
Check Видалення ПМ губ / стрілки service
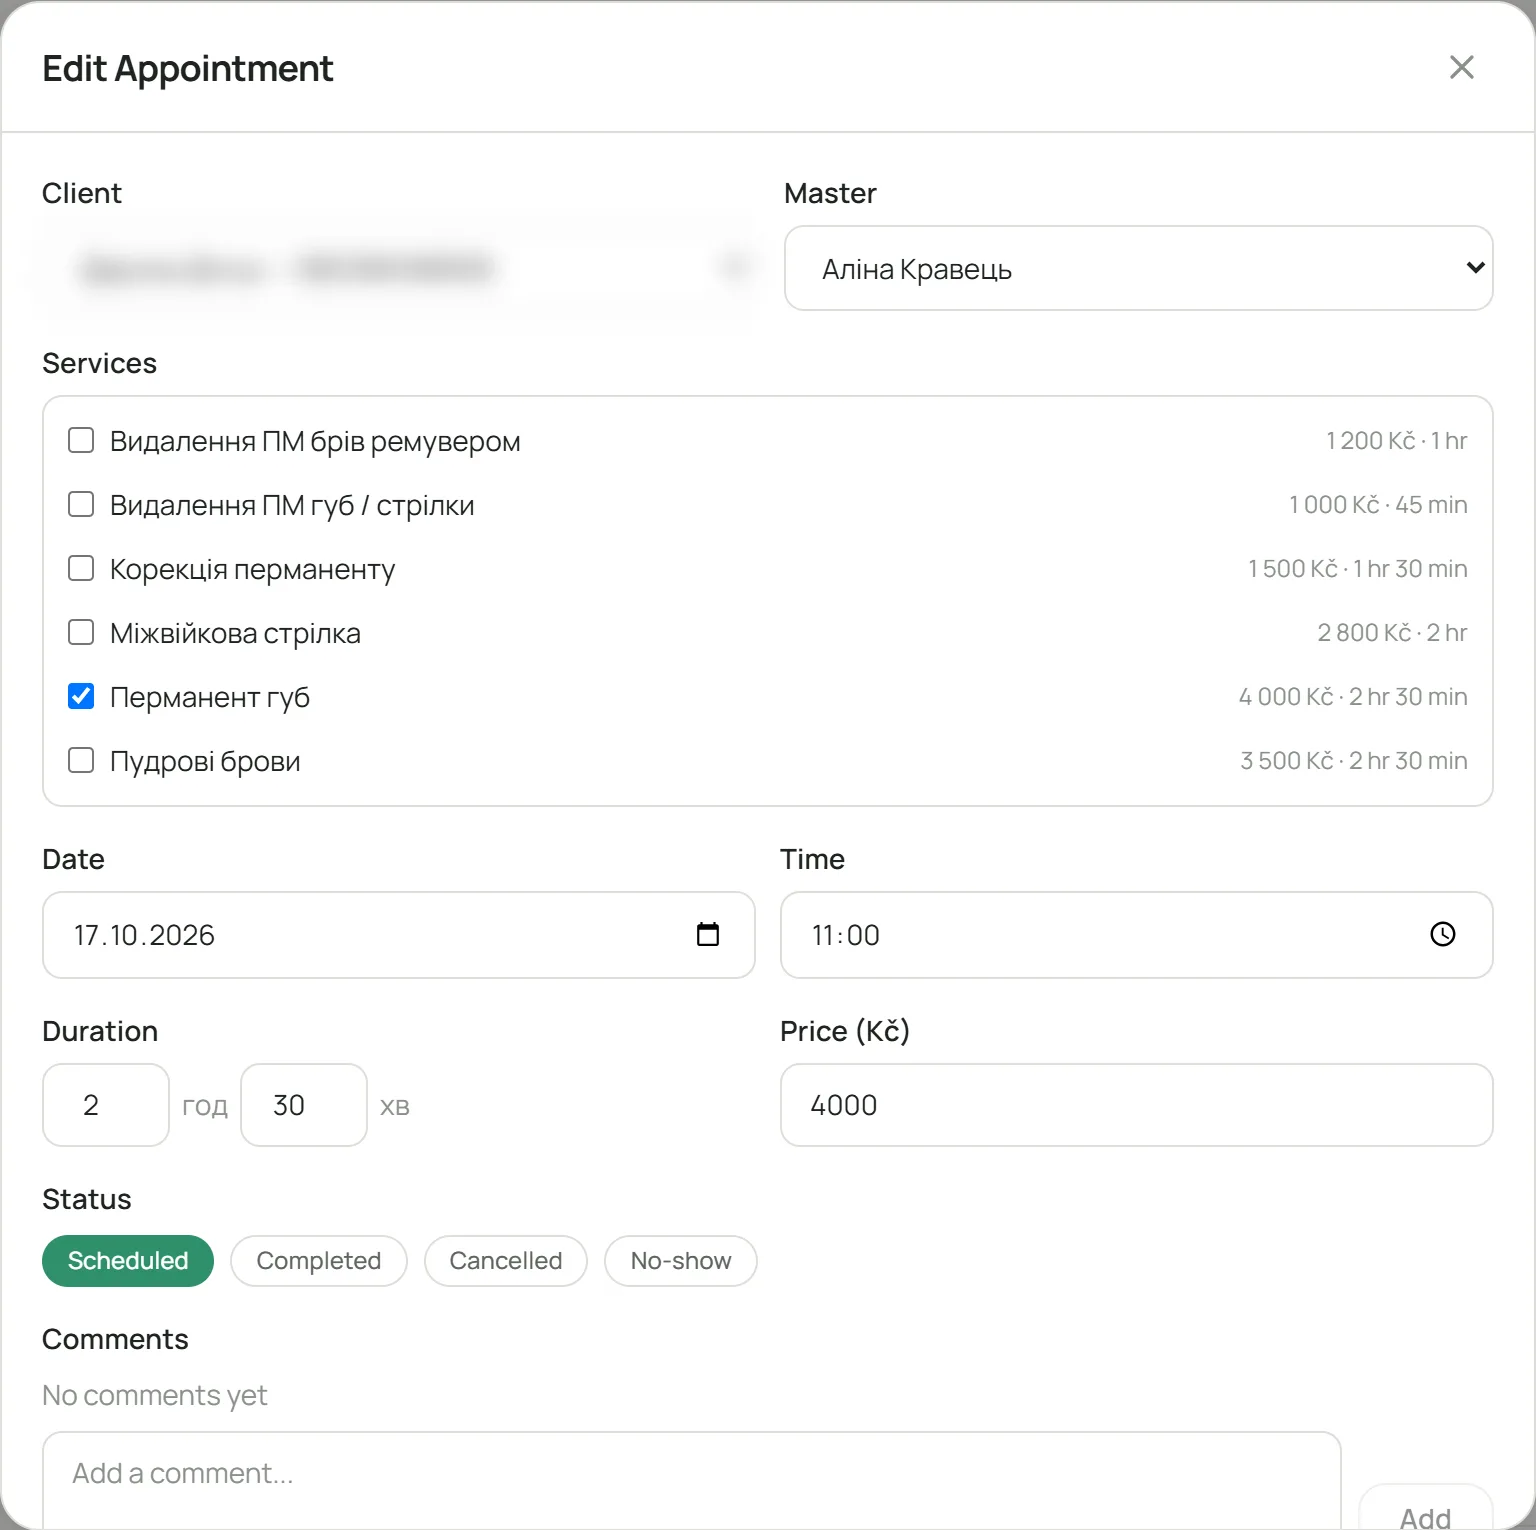(81, 504)
